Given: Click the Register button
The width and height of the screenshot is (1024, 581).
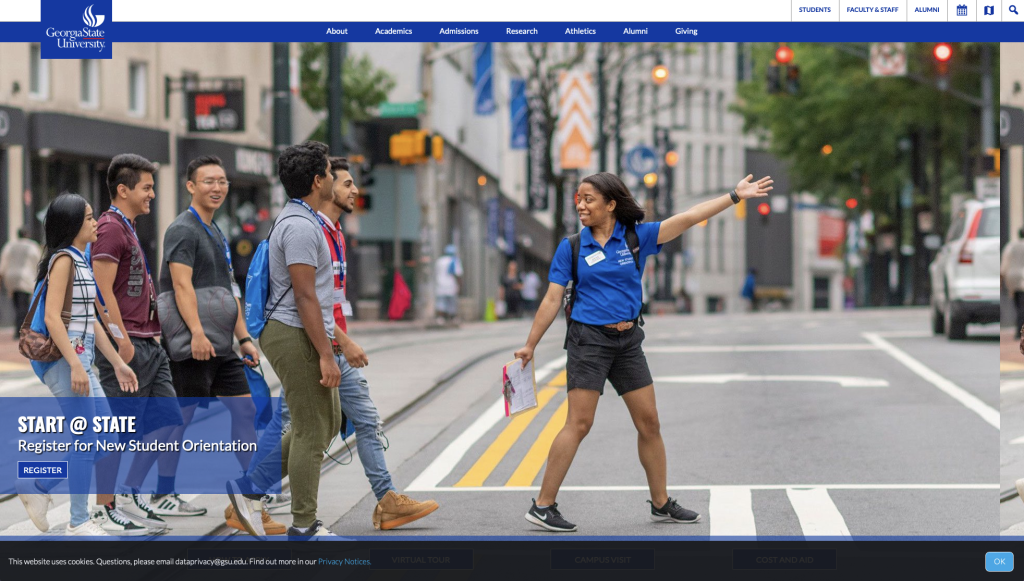Looking at the screenshot, I should (x=42, y=470).
